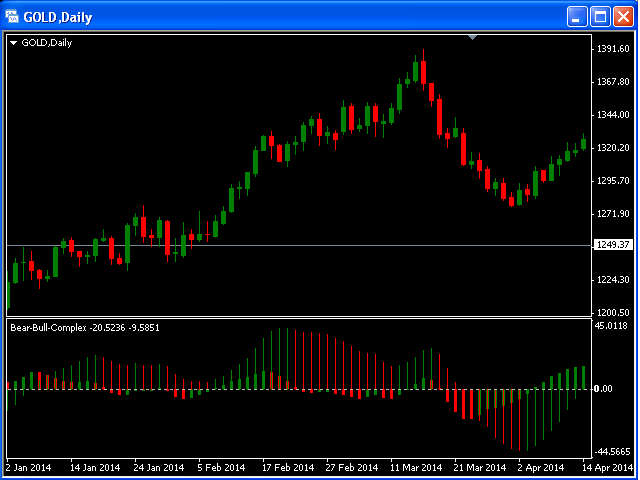Select the highest red candle near 1391.60

pos(424,72)
